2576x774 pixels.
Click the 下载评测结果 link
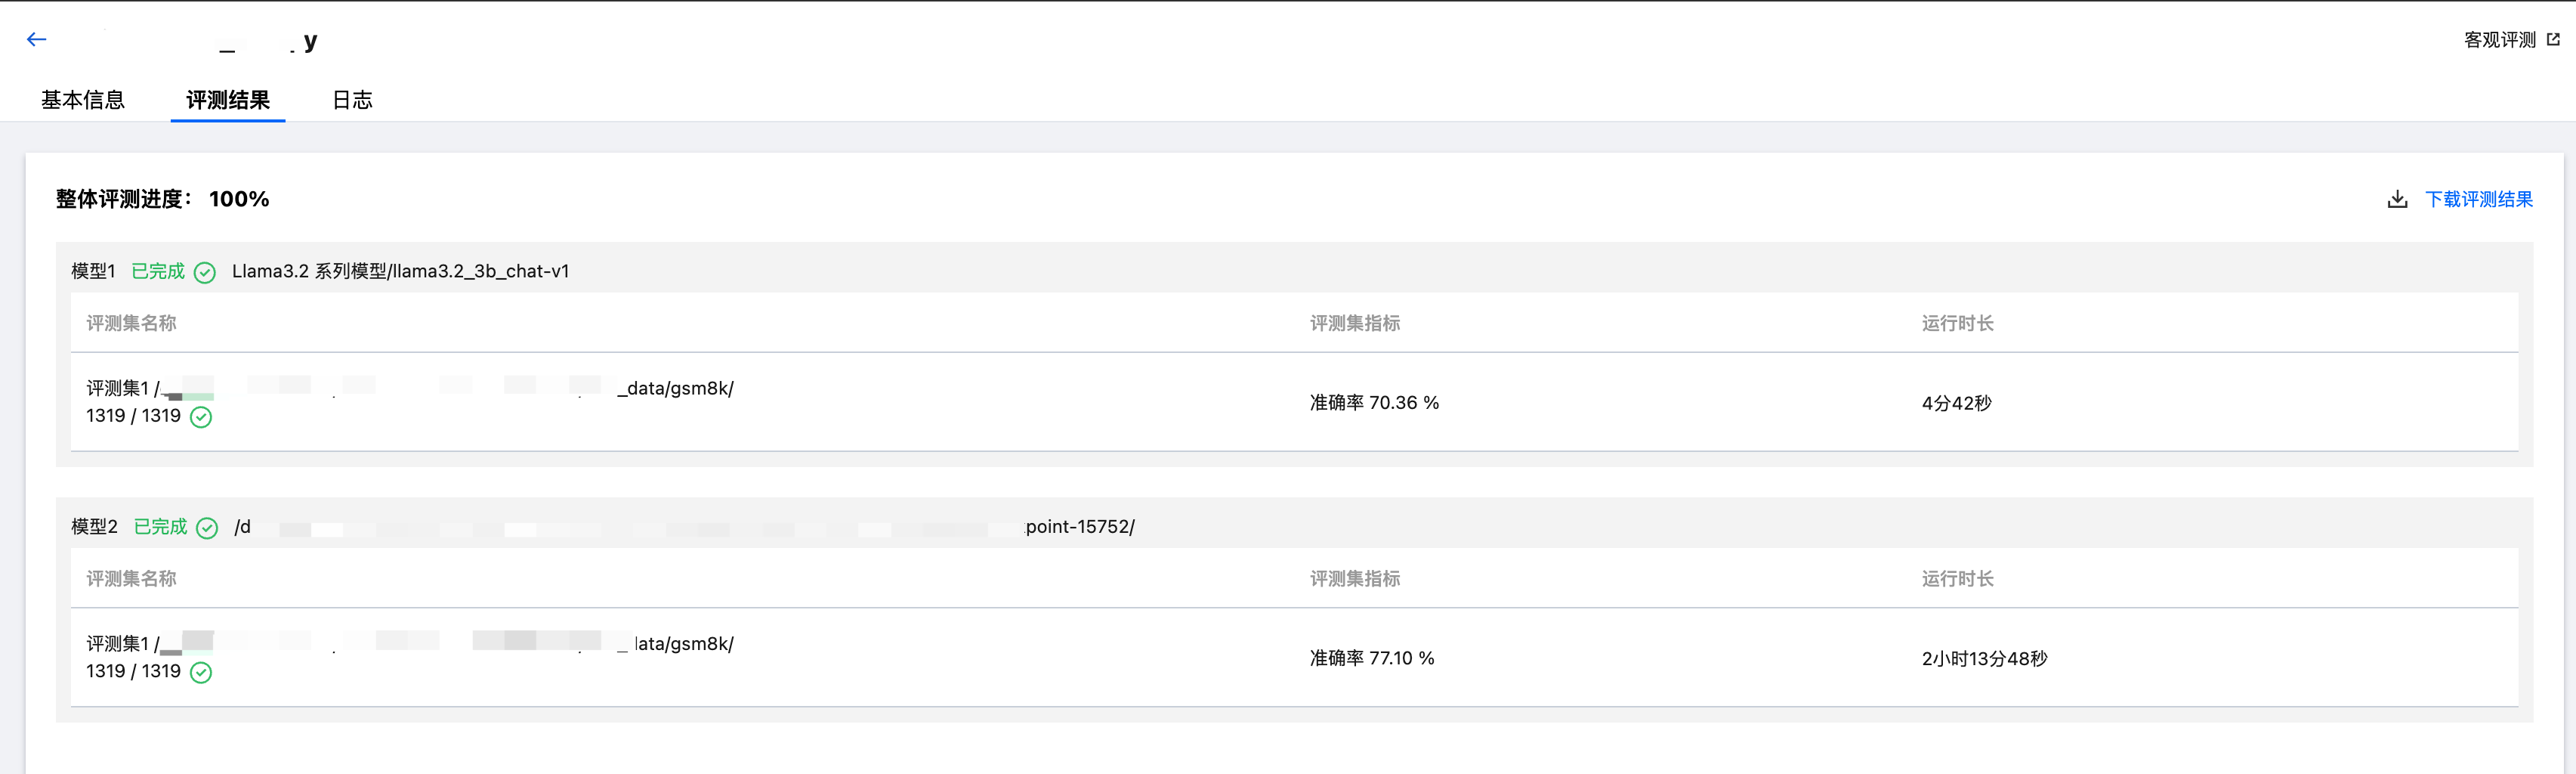tap(2479, 199)
